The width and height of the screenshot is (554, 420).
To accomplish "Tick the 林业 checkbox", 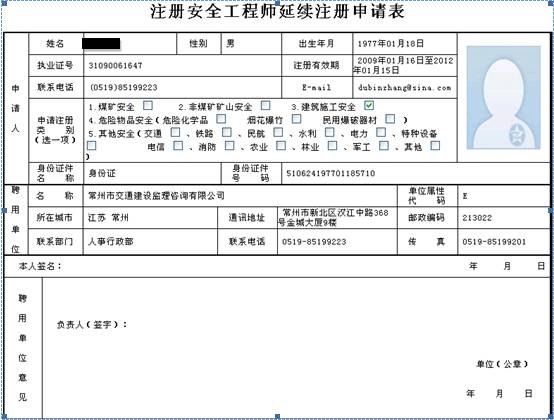I will tap(332, 146).
